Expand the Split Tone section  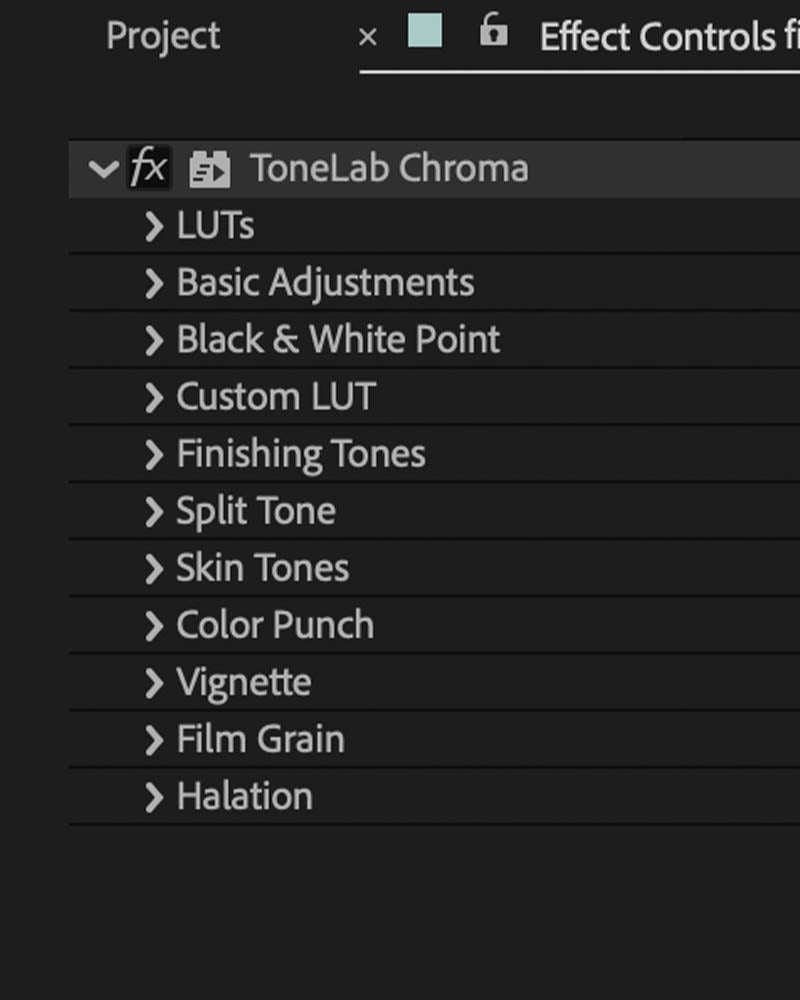154,511
